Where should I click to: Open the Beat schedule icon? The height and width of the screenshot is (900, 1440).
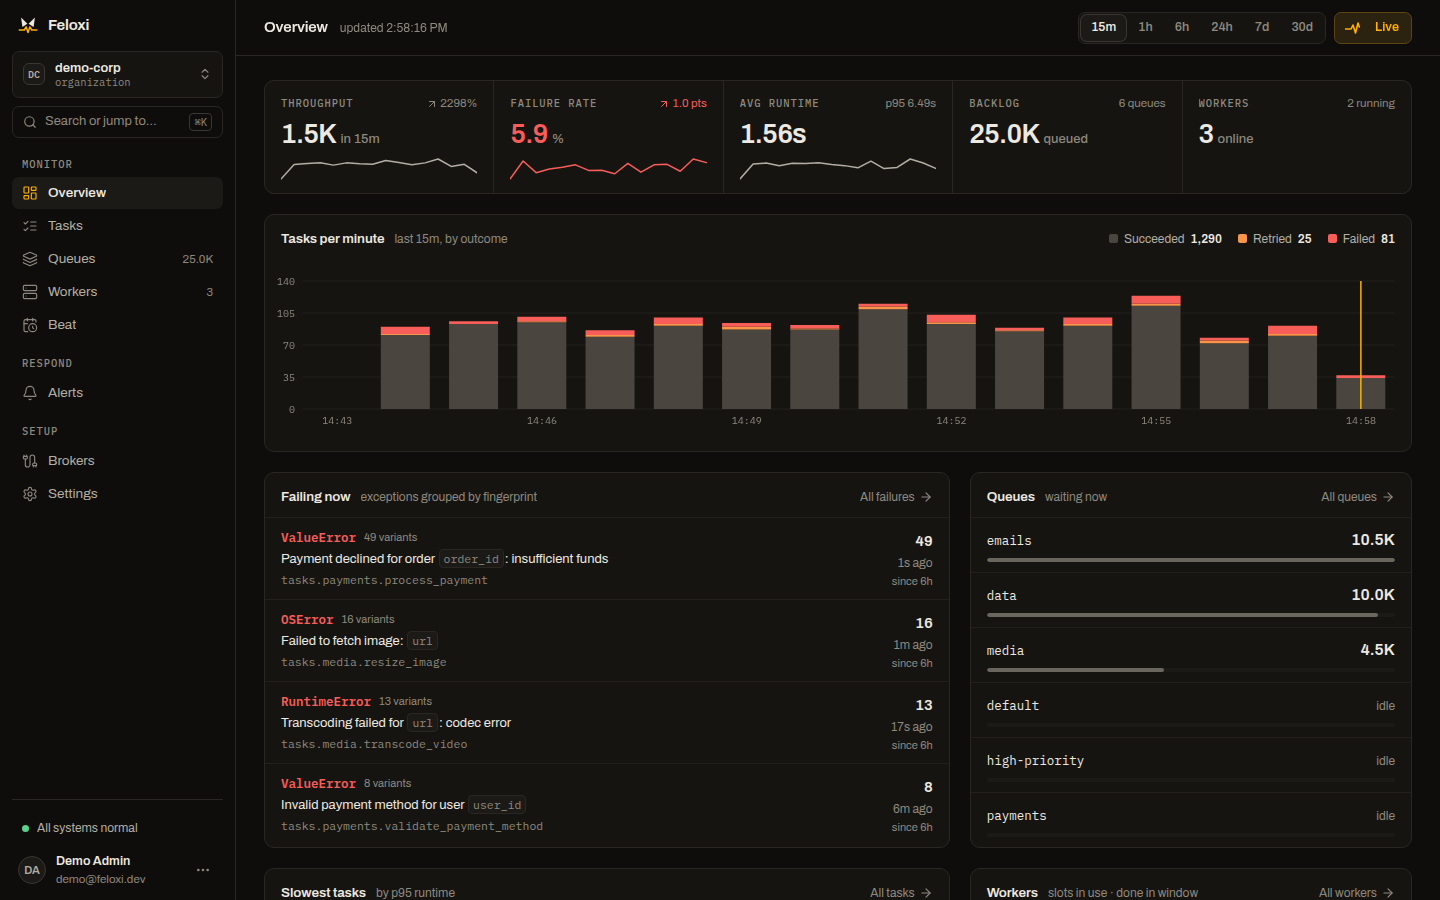coord(30,325)
